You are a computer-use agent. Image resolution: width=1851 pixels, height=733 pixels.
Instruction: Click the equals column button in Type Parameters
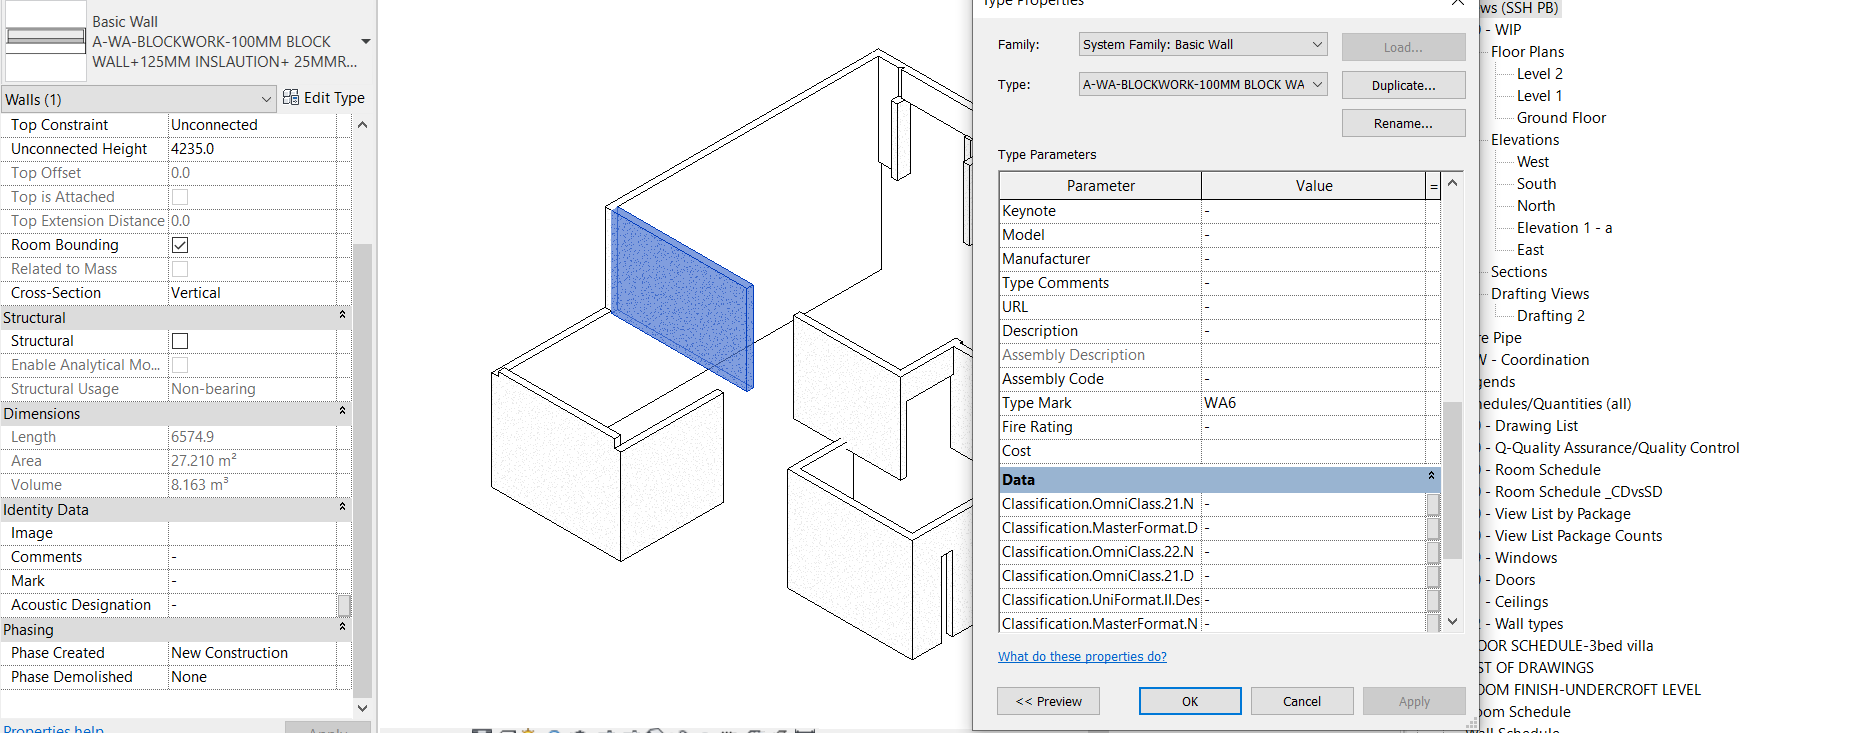[1433, 186]
